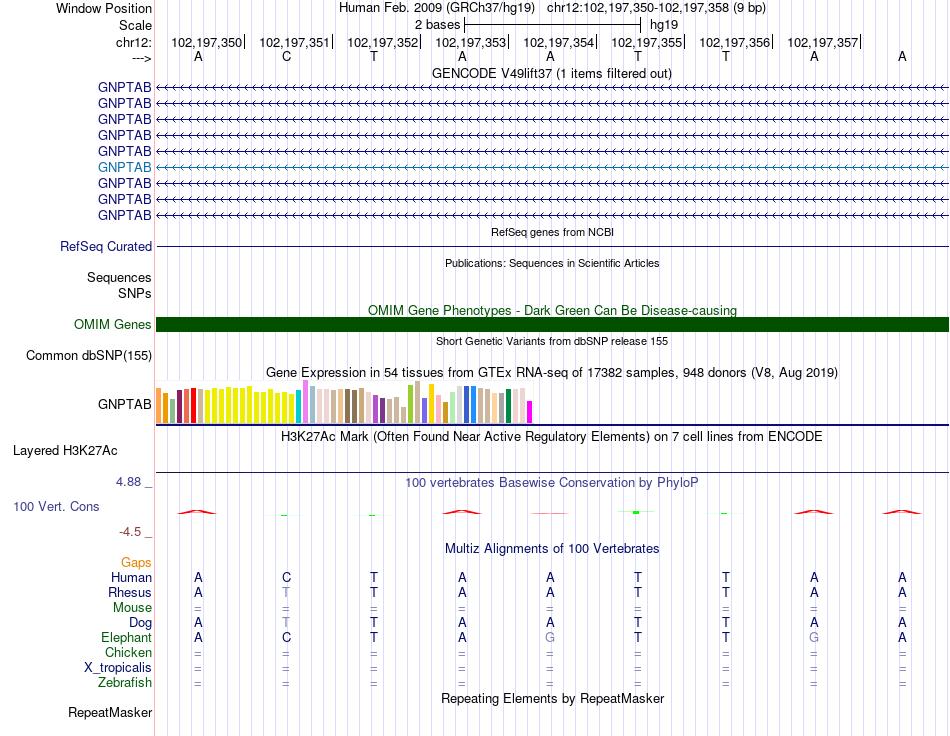Click the GENCODE V49lift37 track title

coord(551,74)
